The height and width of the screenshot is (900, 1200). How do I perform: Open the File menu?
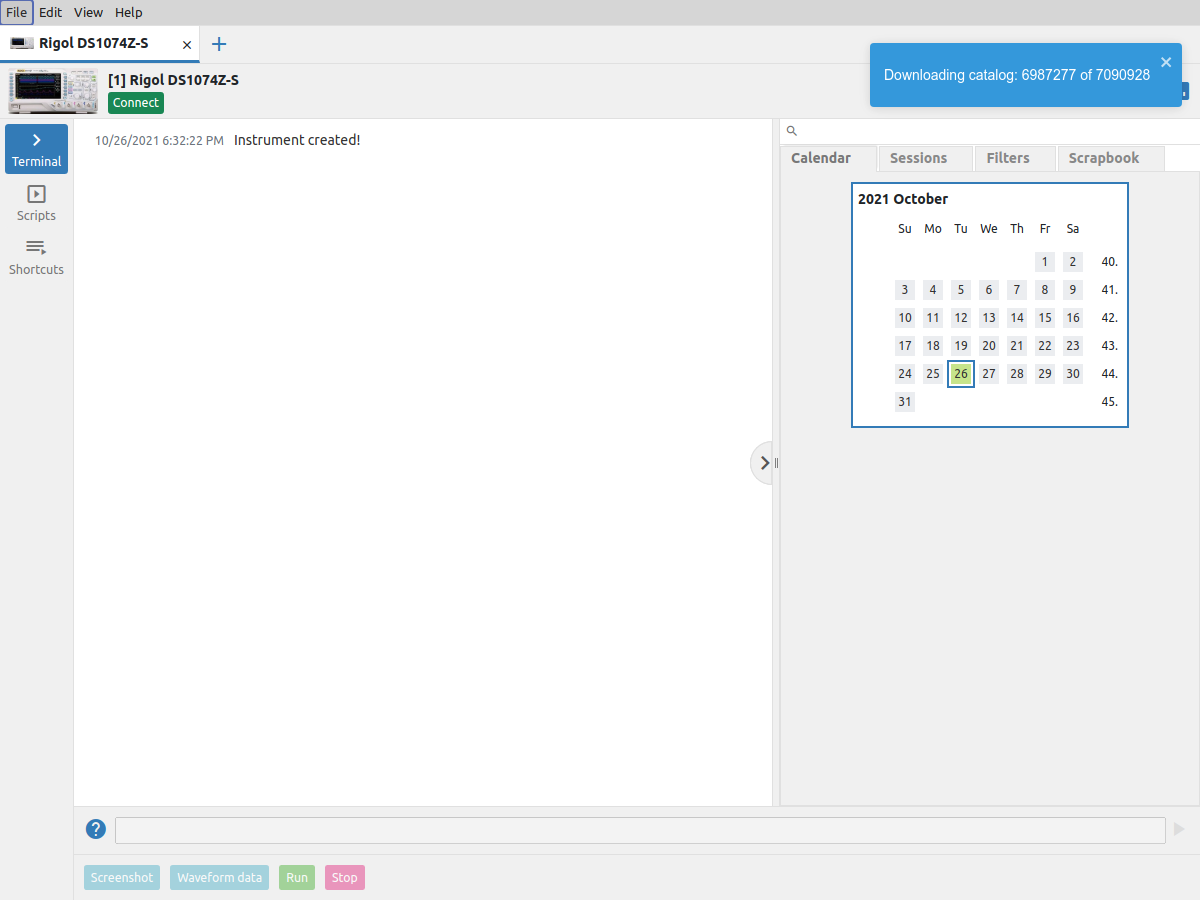[x=17, y=12]
